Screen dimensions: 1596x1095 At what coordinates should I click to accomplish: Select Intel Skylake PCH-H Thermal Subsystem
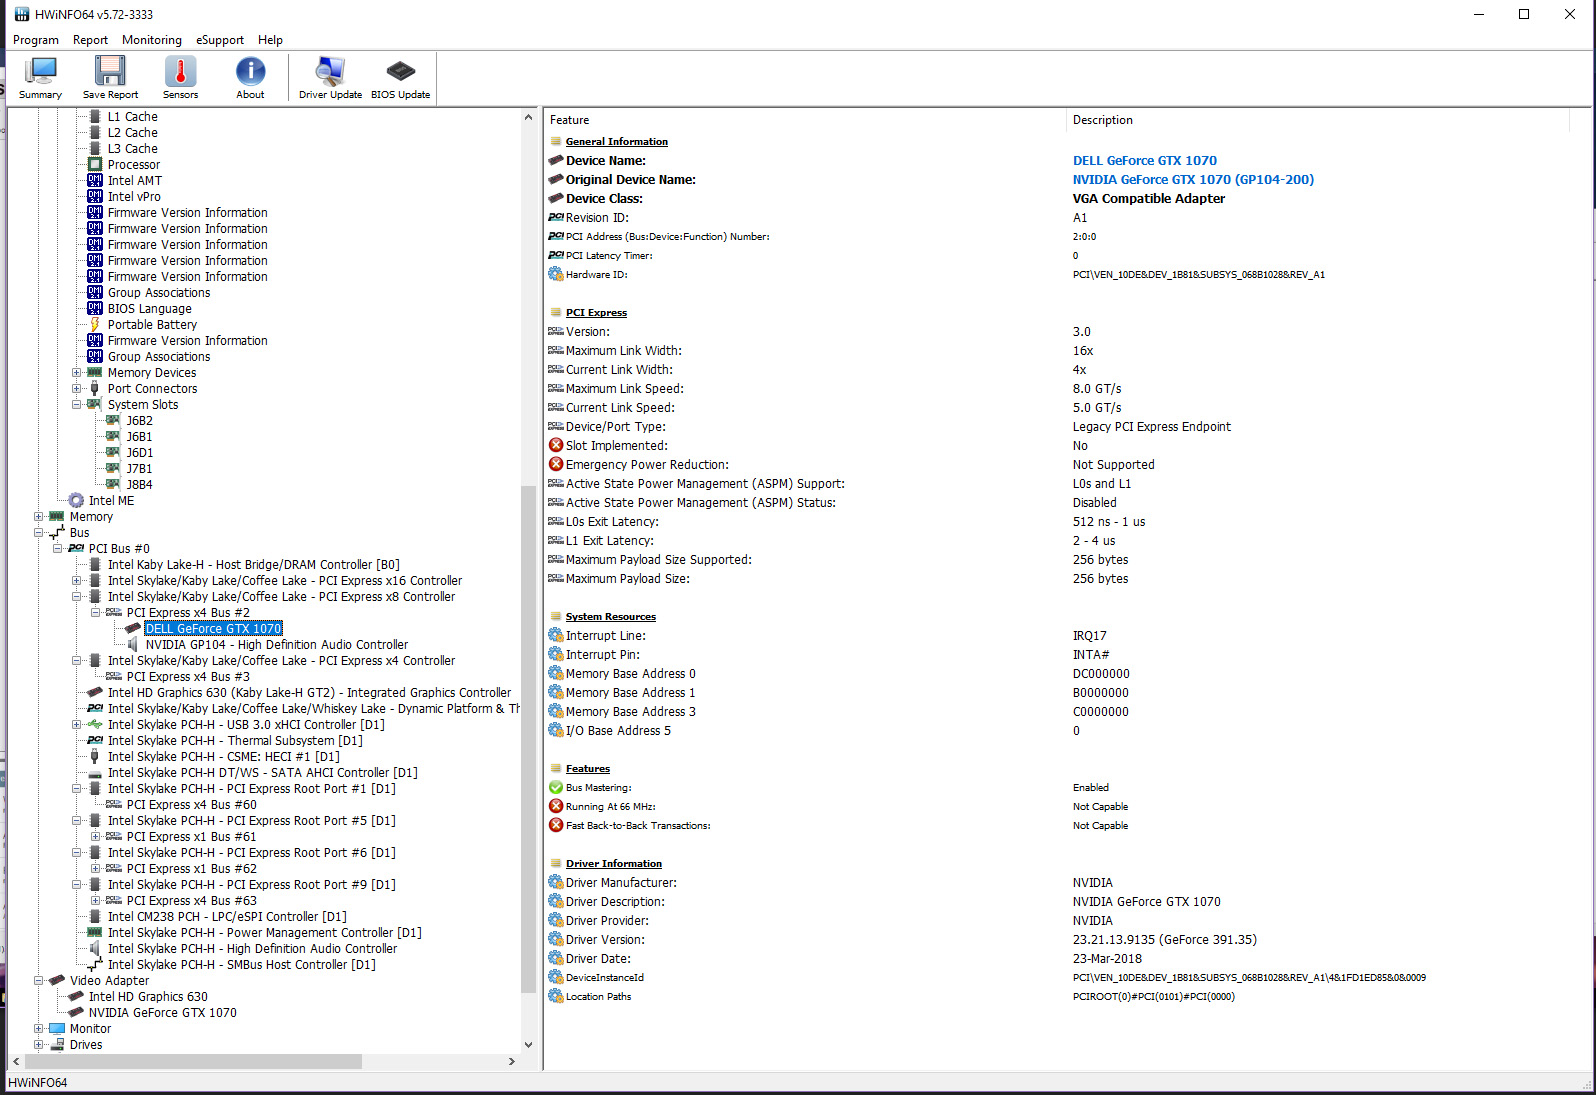coord(235,741)
